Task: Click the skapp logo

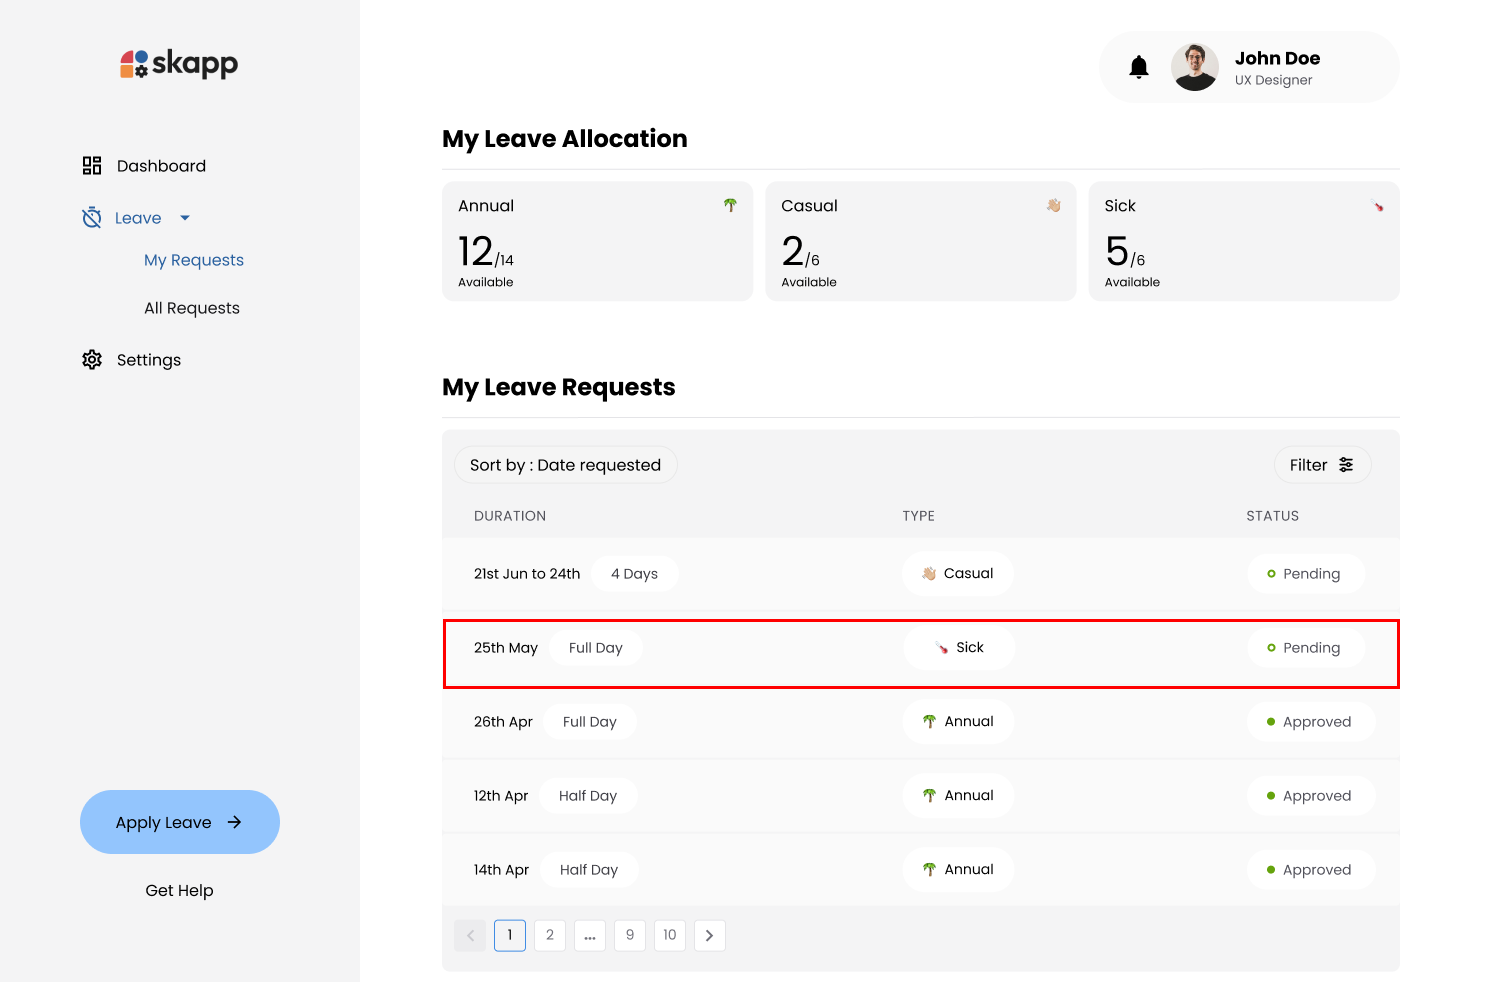Action: click(x=179, y=64)
